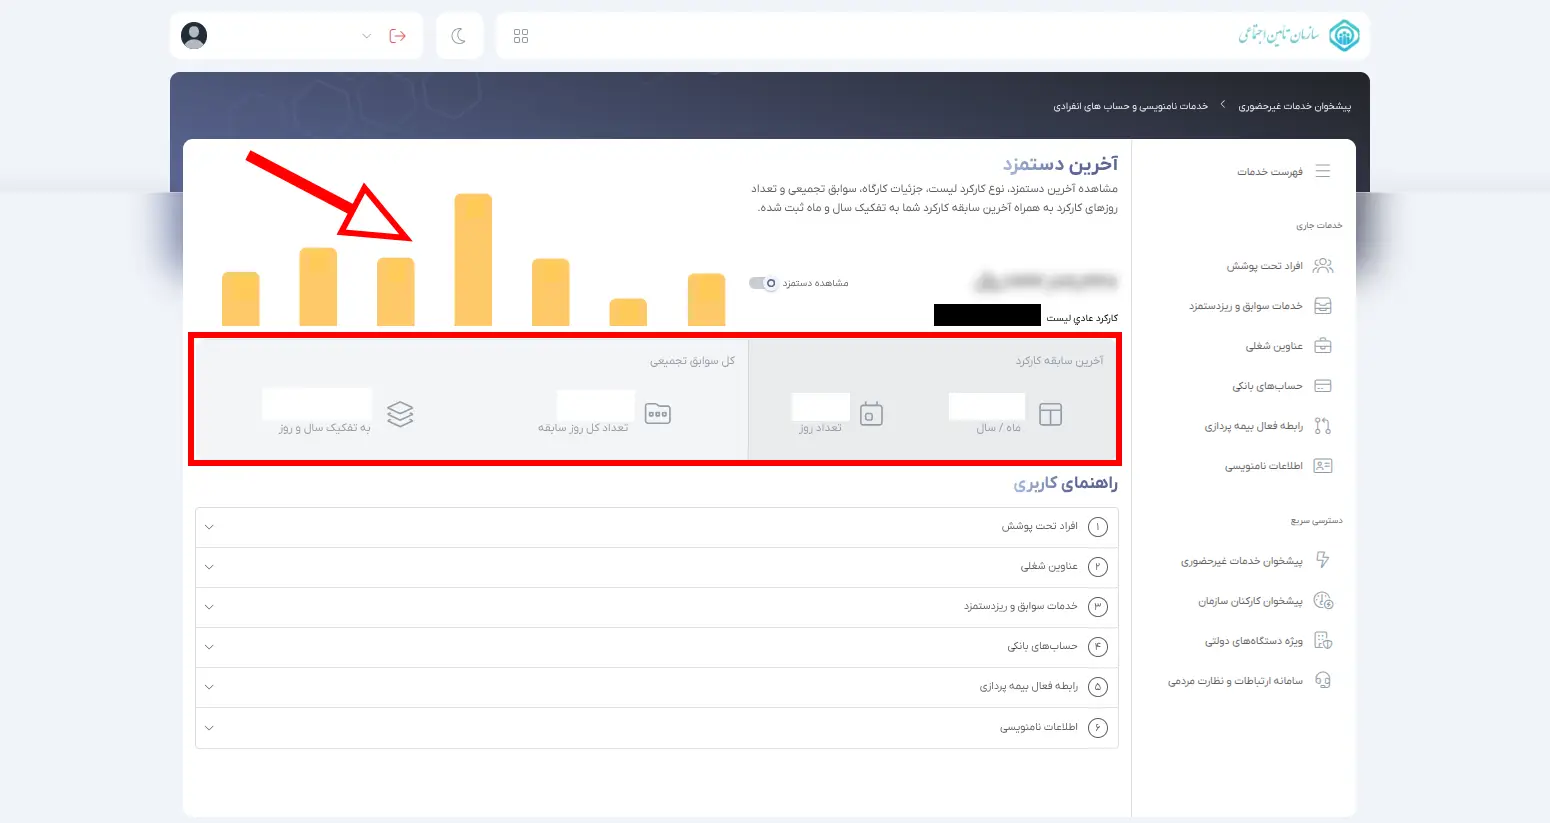
Task: Click the آخرین سابقه کارکرد card
Action: pos(933,399)
